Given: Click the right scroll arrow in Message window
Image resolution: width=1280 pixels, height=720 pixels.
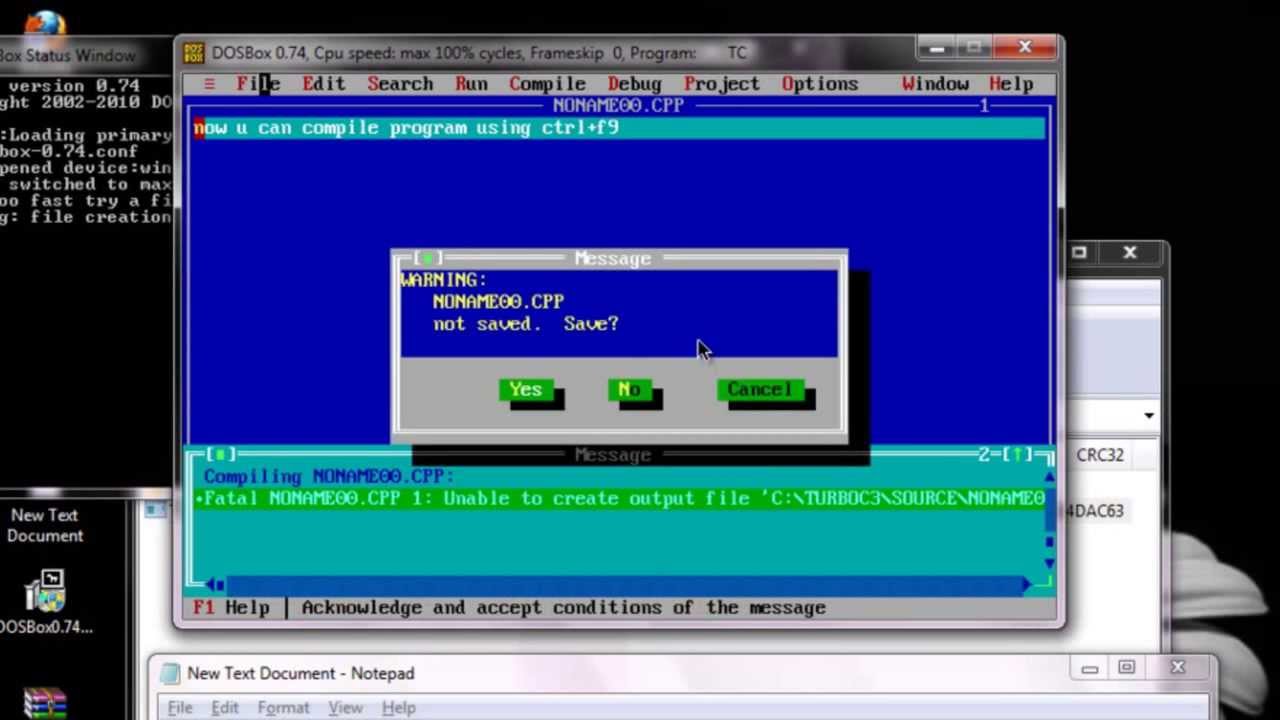Looking at the screenshot, I should point(1026,584).
